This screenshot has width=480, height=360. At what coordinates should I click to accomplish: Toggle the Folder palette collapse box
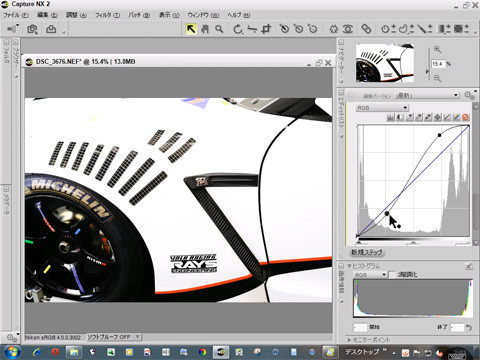coord(6,42)
